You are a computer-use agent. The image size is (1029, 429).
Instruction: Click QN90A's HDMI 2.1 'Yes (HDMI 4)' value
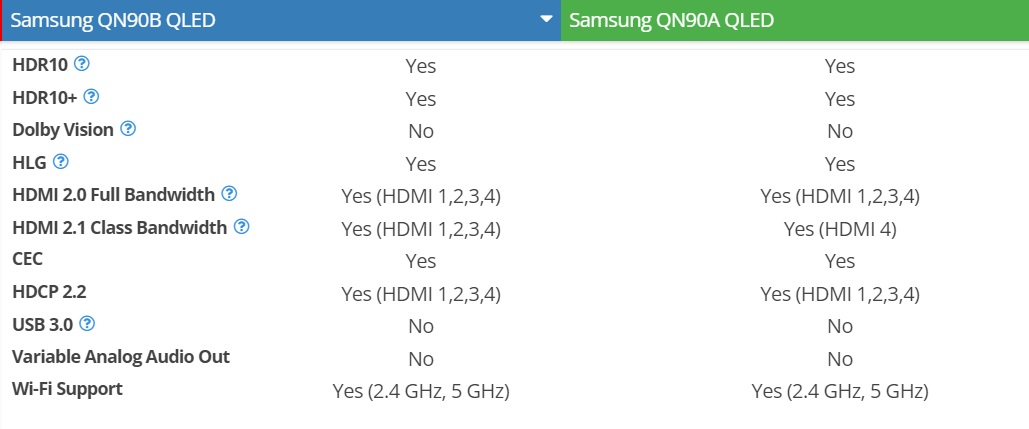(840, 229)
